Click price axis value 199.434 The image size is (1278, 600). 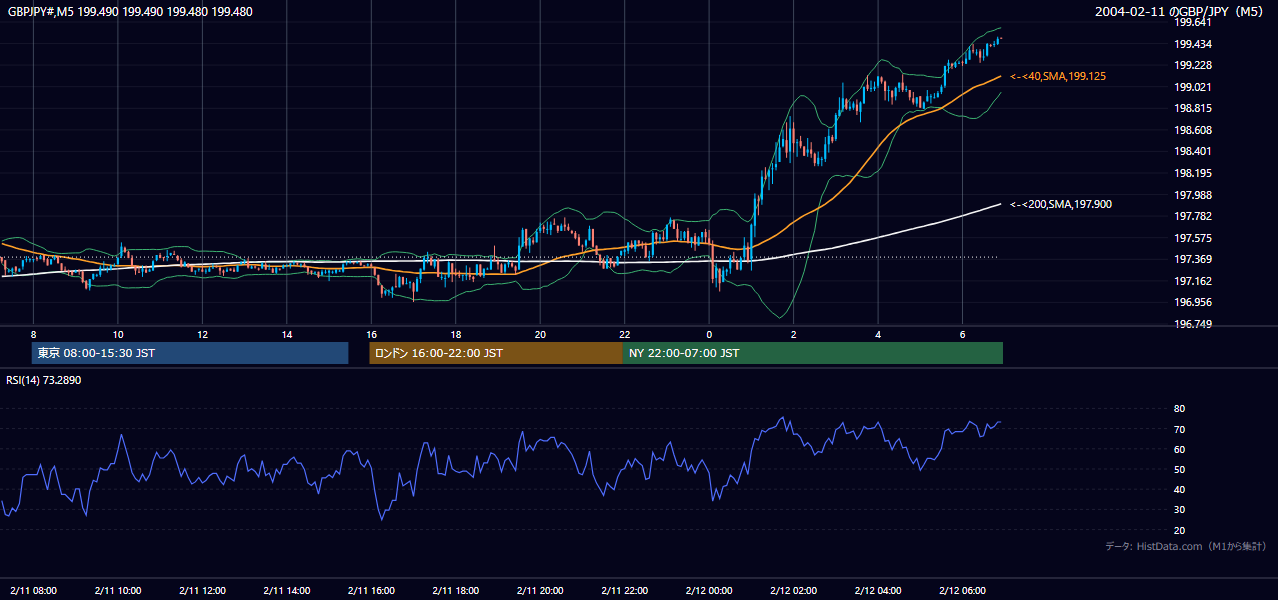pos(1192,44)
